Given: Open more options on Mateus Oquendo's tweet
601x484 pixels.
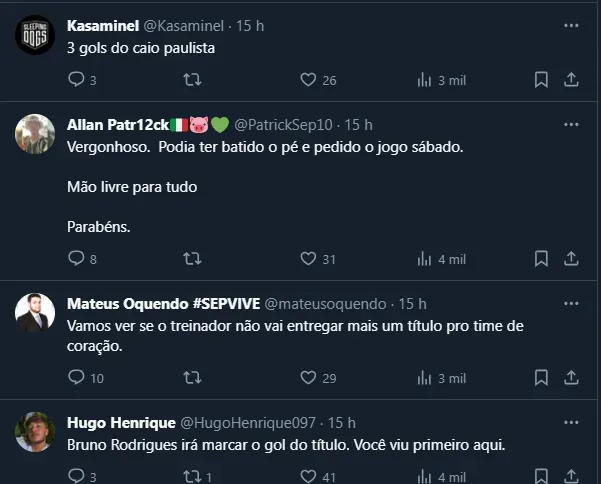Looking at the screenshot, I should (x=571, y=303).
